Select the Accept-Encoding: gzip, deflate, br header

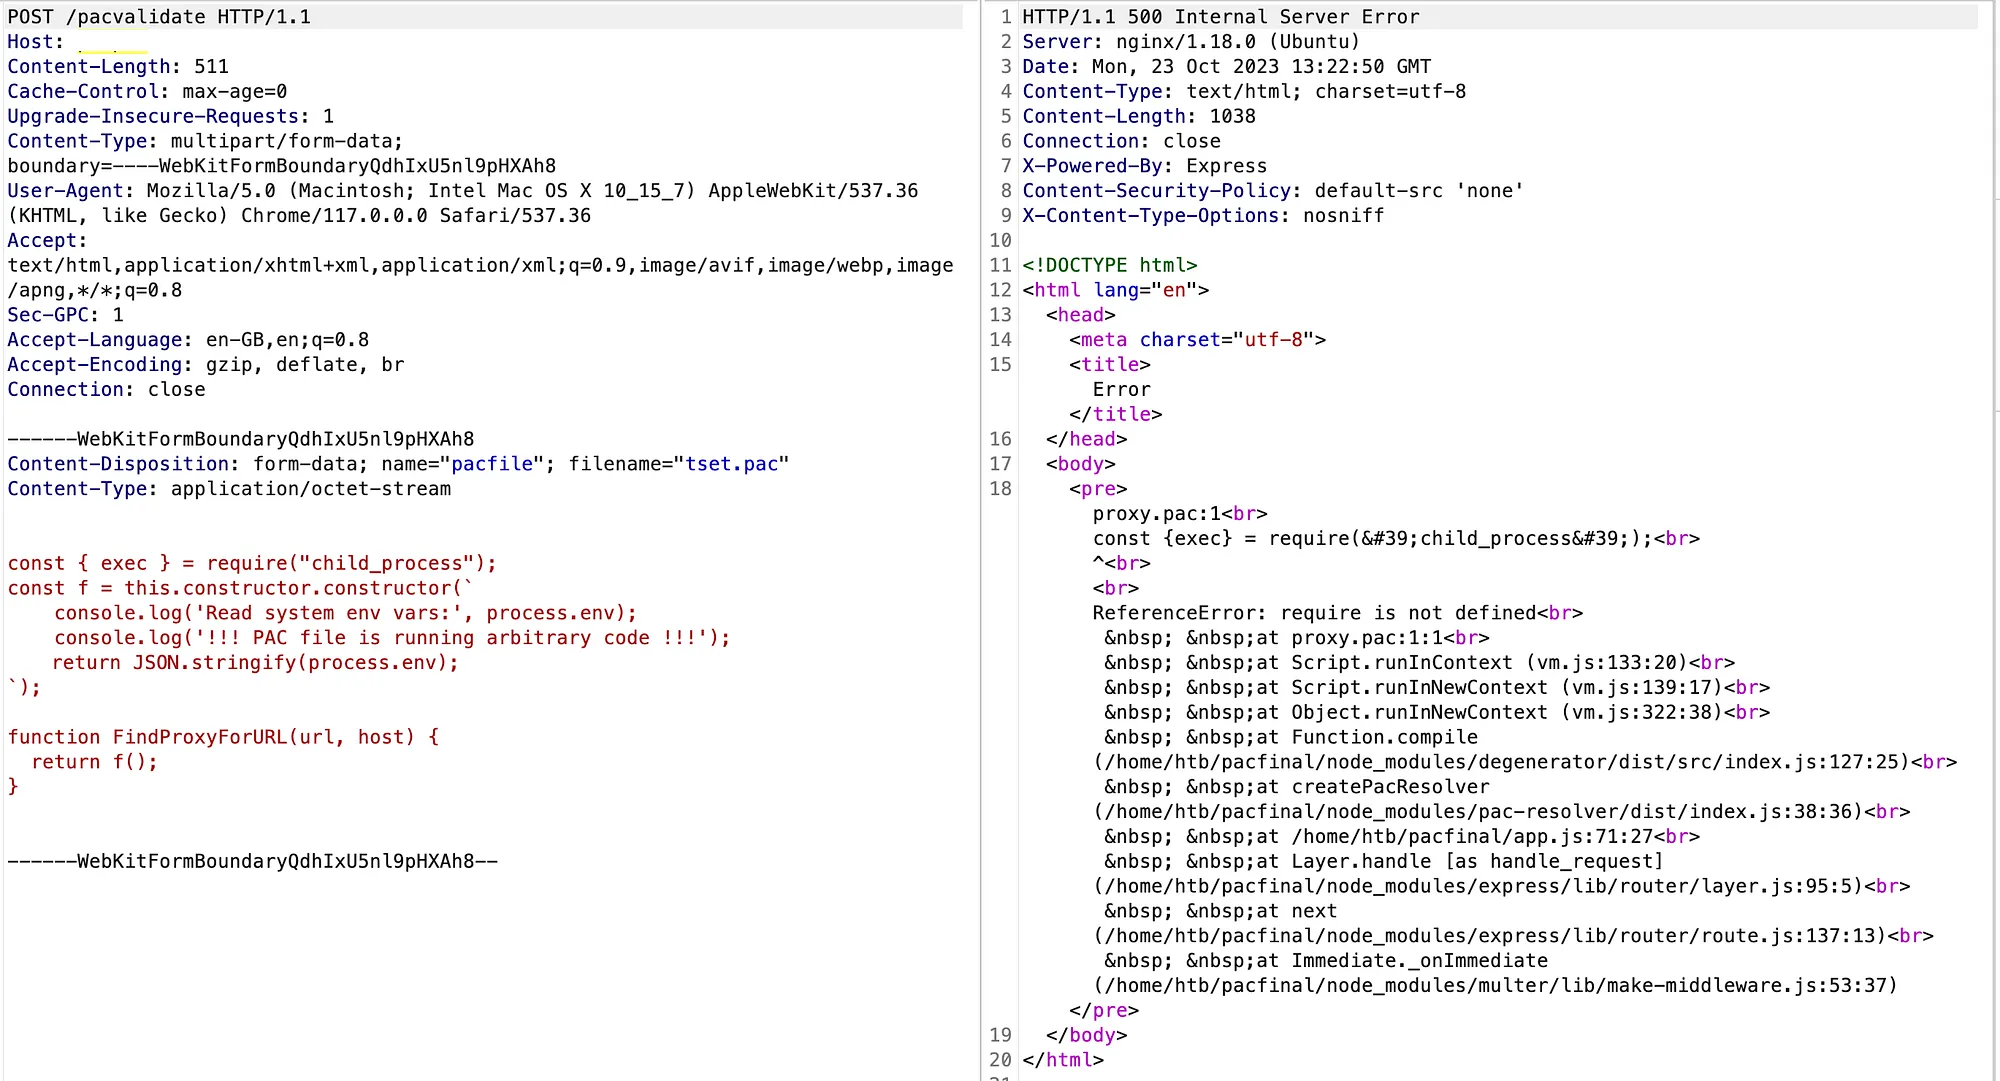[x=205, y=364]
